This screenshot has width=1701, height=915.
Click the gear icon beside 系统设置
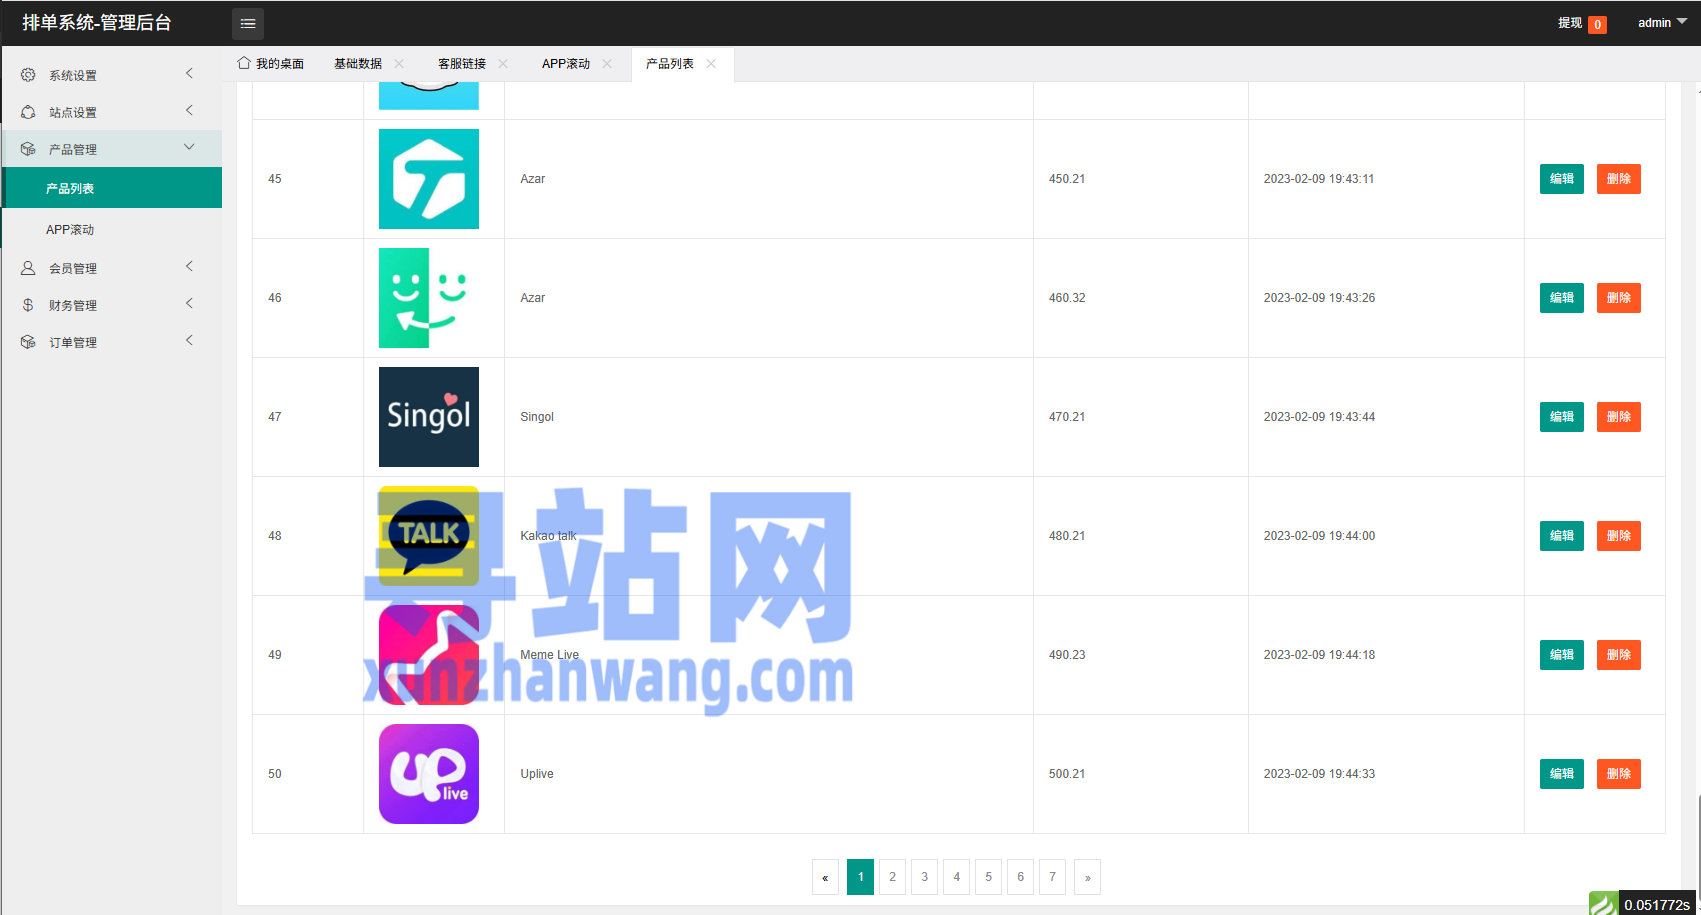[x=28, y=75]
